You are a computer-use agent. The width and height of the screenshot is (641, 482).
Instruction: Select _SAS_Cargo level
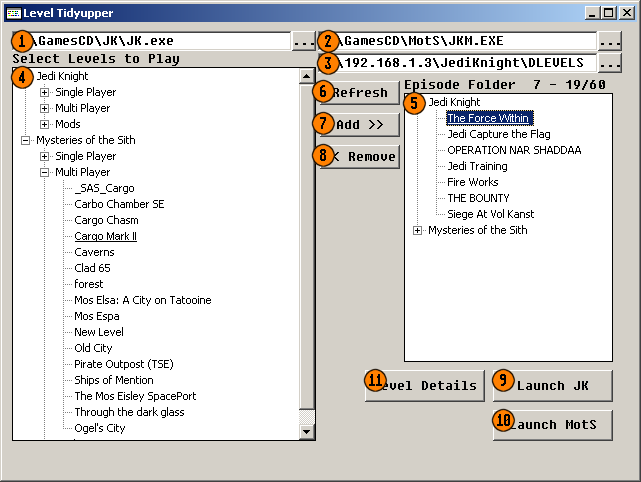click(104, 188)
